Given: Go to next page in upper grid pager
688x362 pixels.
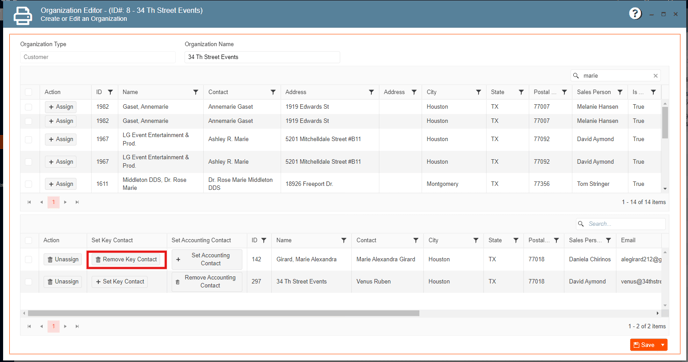Looking at the screenshot, I should point(65,202).
